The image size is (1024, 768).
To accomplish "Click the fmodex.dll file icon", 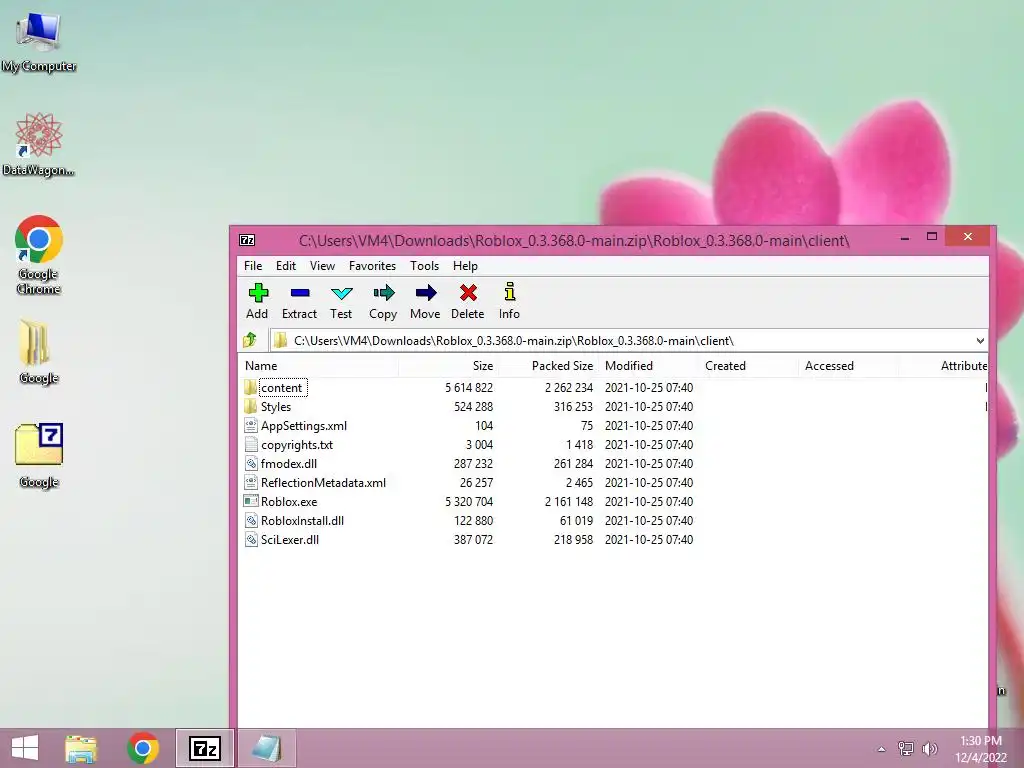I will [250, 463].
